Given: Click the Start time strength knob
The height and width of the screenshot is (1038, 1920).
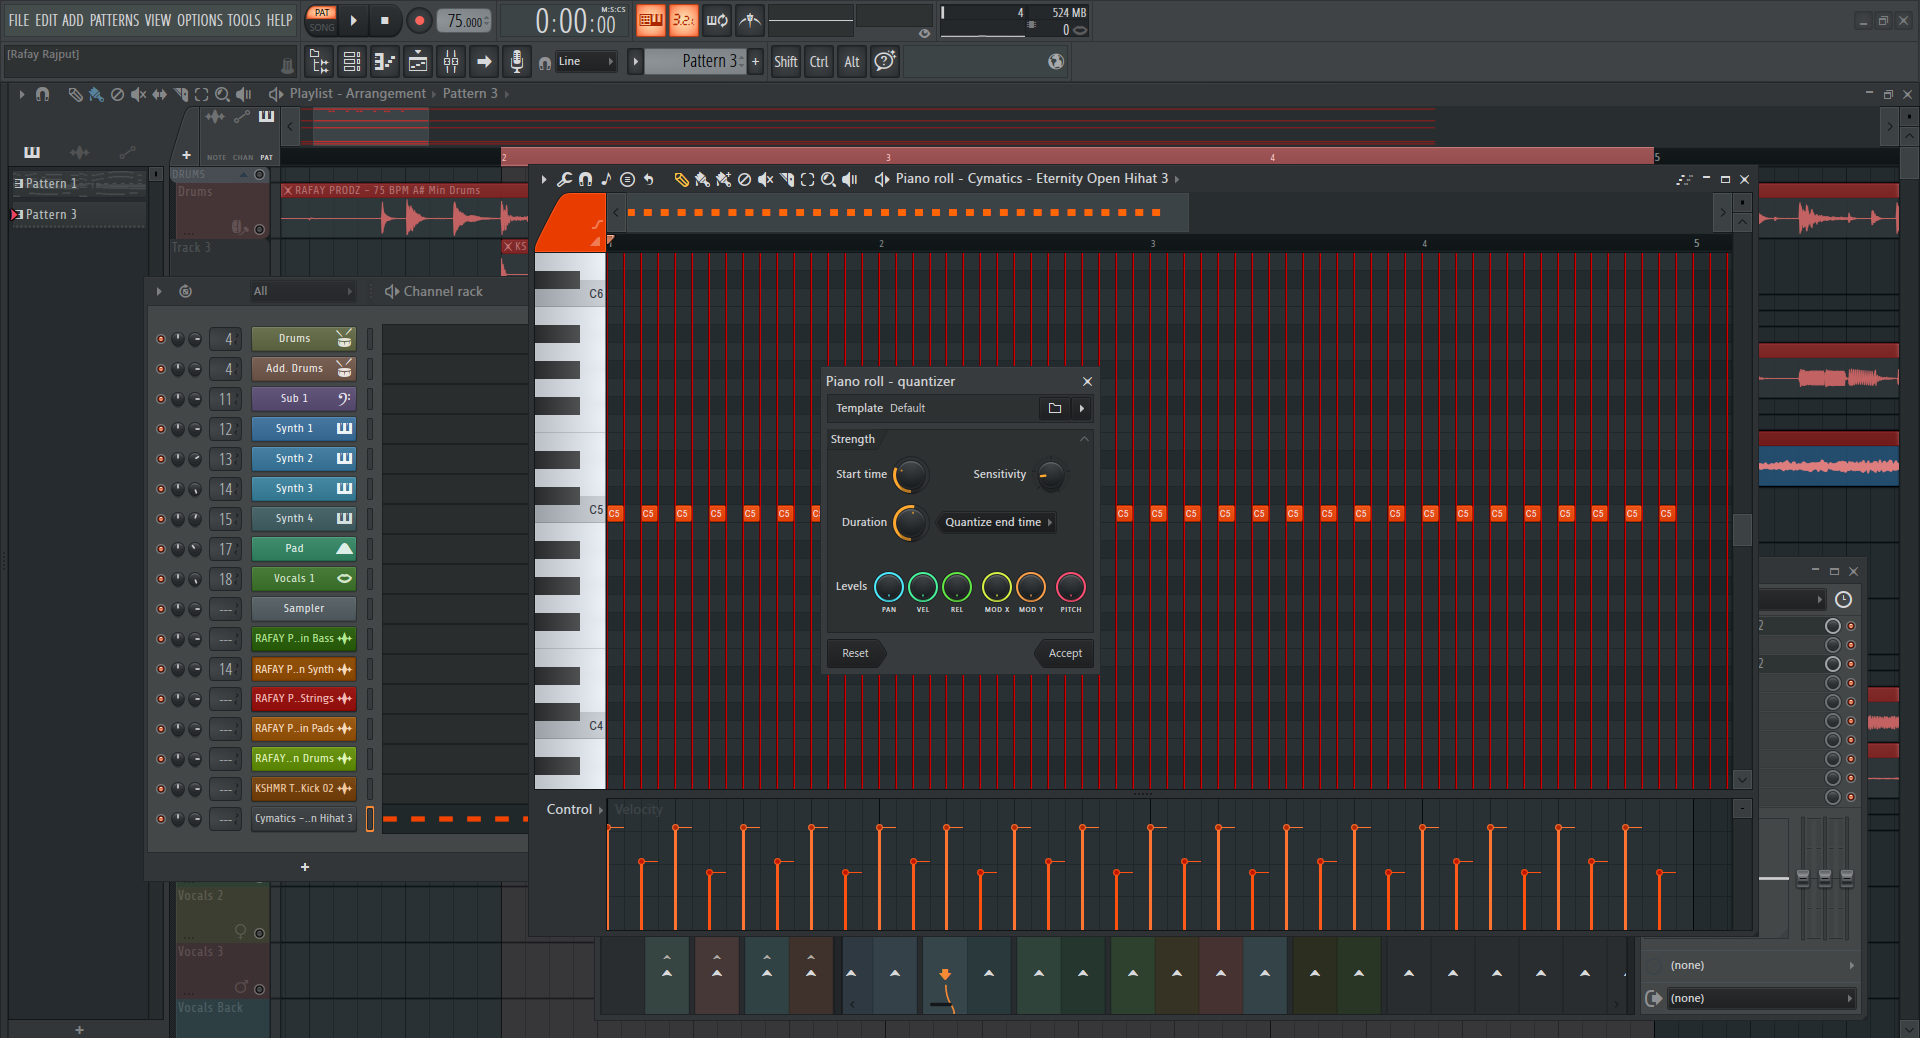Looking at the screenshot, I should click(910, 475).
